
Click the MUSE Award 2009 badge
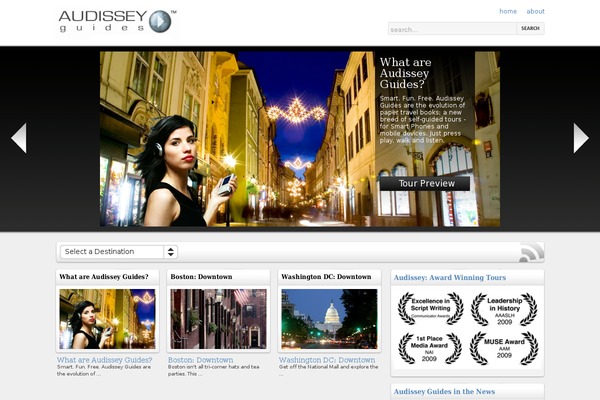coord(504,348)
